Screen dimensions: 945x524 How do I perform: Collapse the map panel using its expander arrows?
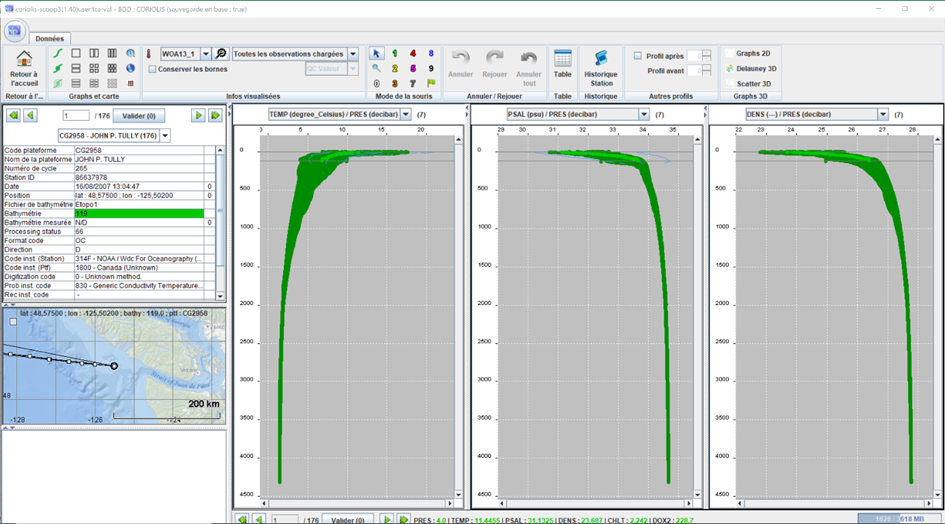(x=8, y=305)
